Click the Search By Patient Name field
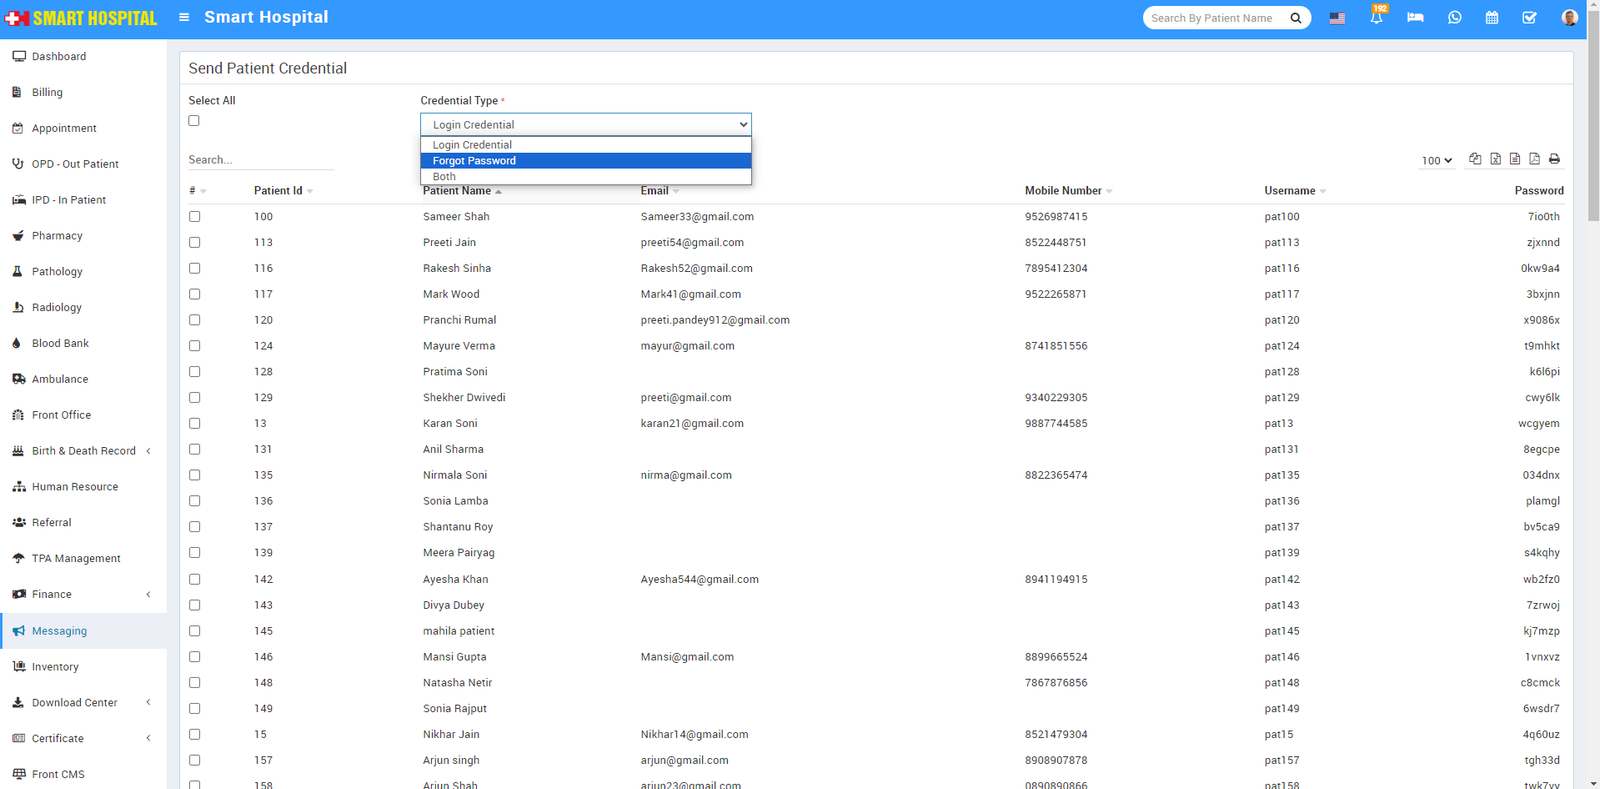1600x789 pixels. click(x=1216, y=18)
